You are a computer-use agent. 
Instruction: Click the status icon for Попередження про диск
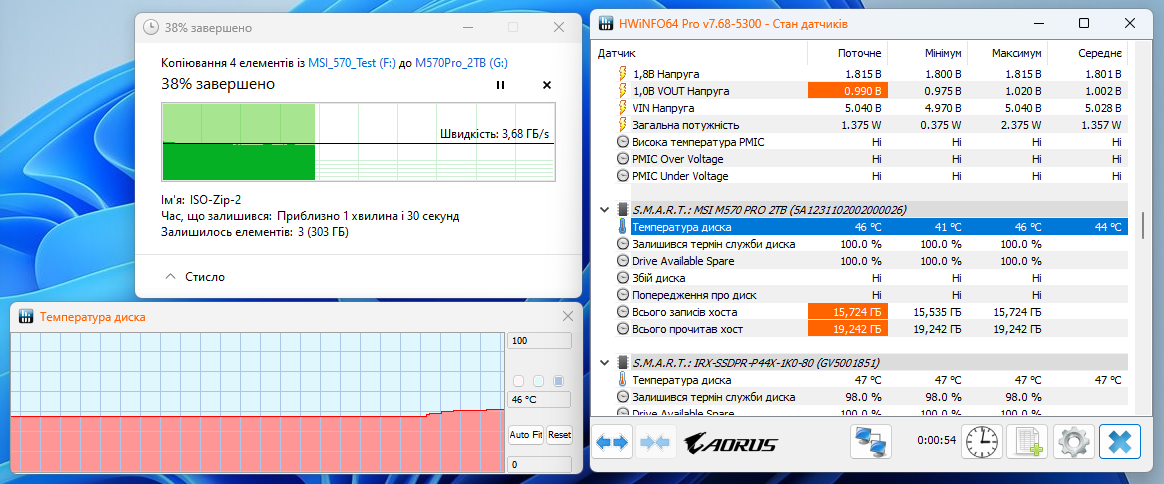coord(623,295)
